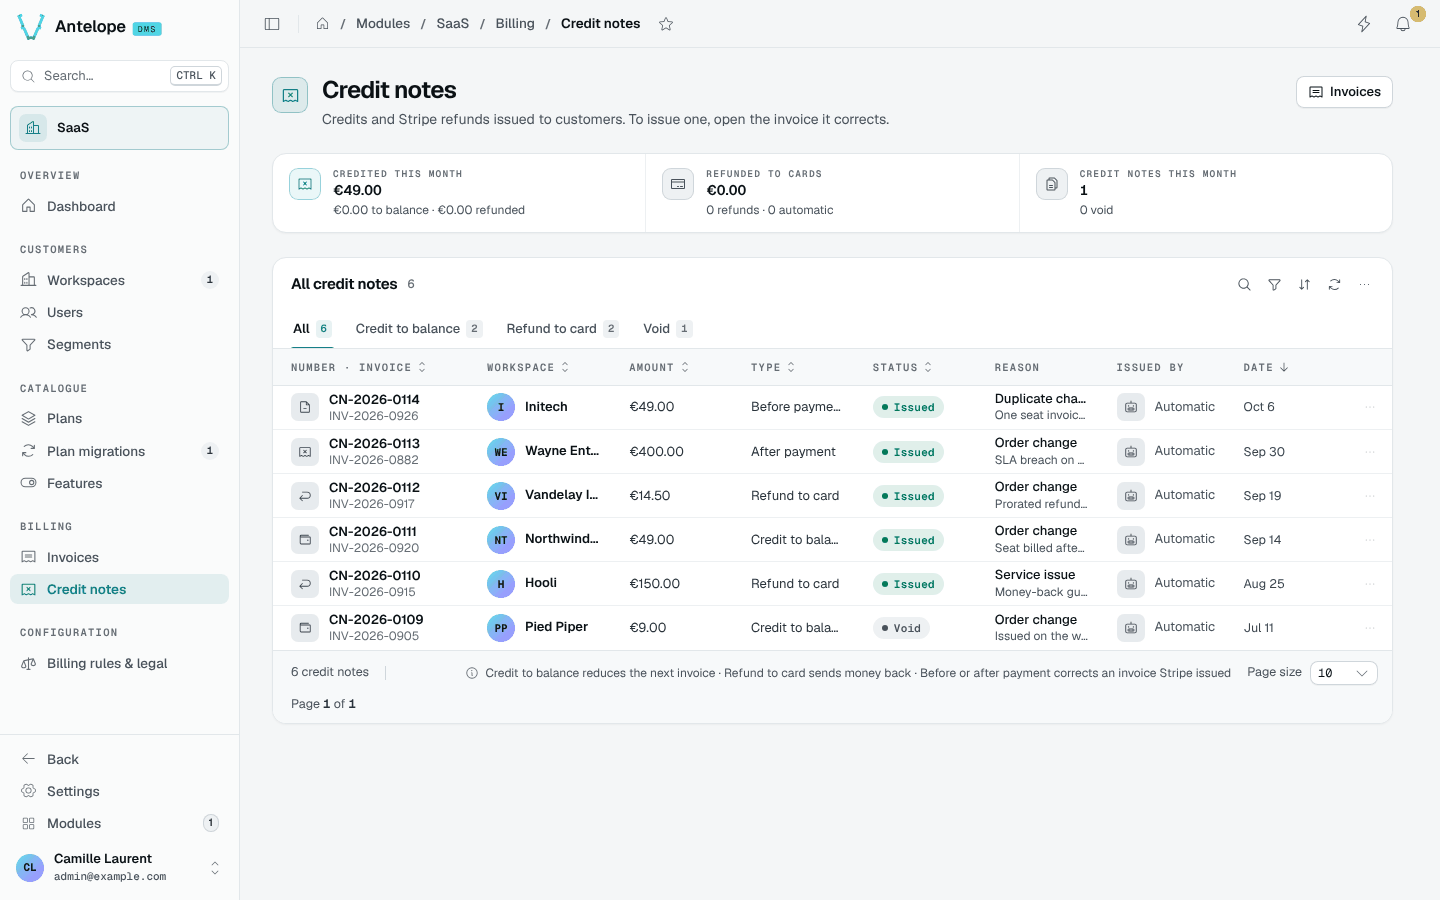Viewport: 1440px width, 900px height.
Task: Open the Page size dropdown
Action: click(x=1343, y=673)
